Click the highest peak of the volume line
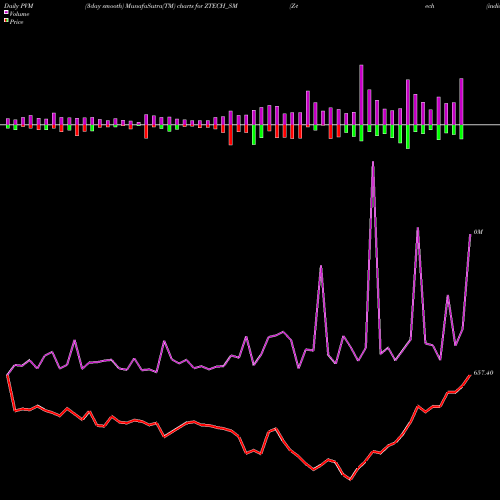Screen dimensions: 500x500 [x=373, y=163]
